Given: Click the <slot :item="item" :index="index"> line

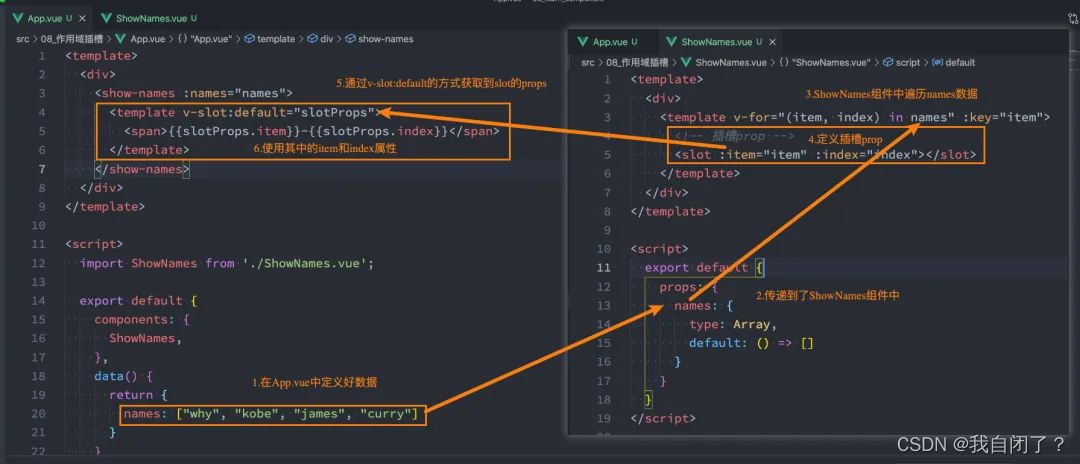Looking at the screenshot, I should pos(825,155).
